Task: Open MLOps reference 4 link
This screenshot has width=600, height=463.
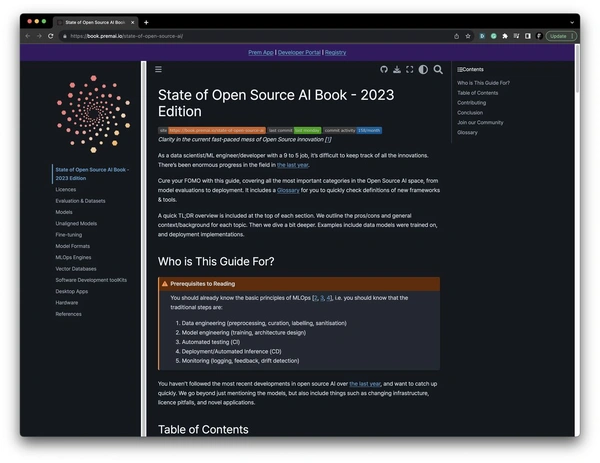Action: [x=329, y=298]
